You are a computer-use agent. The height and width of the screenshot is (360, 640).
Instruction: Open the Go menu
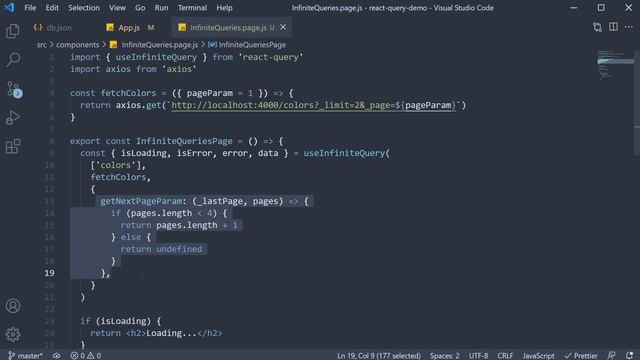pyautogui.click(x=140, y=8)
